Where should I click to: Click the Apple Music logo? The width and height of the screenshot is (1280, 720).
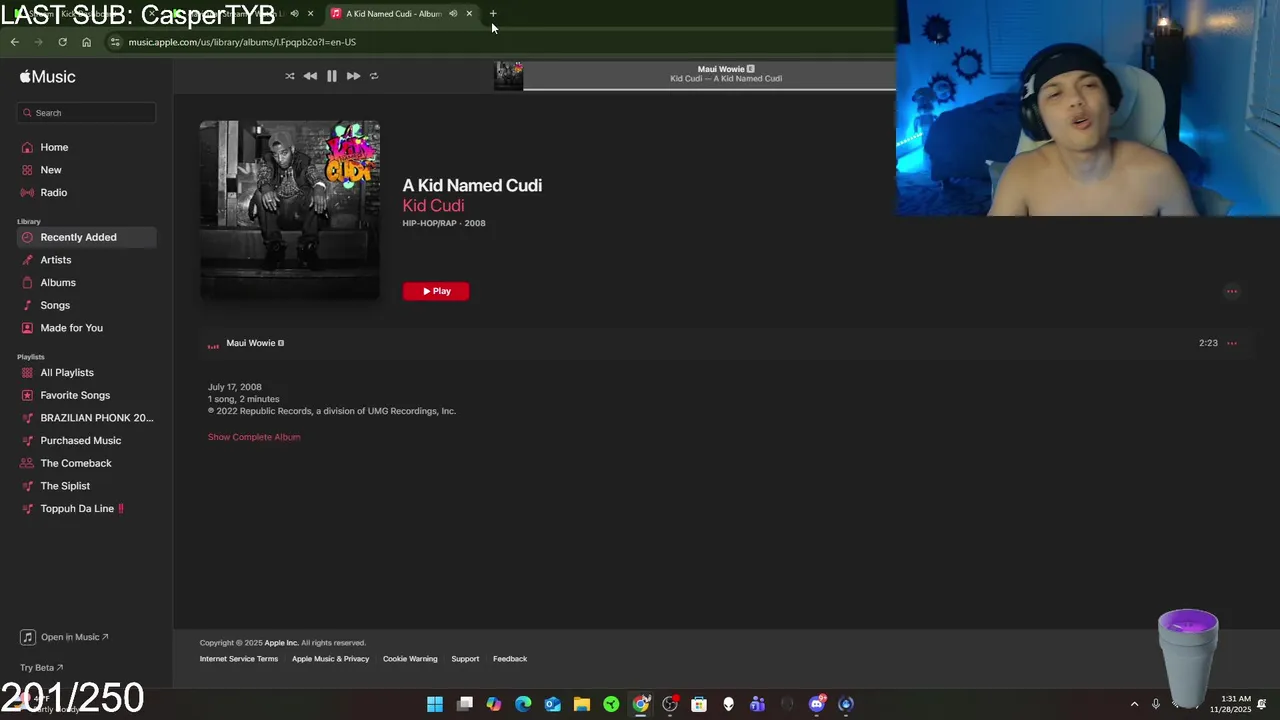click(x=47, y=77)
